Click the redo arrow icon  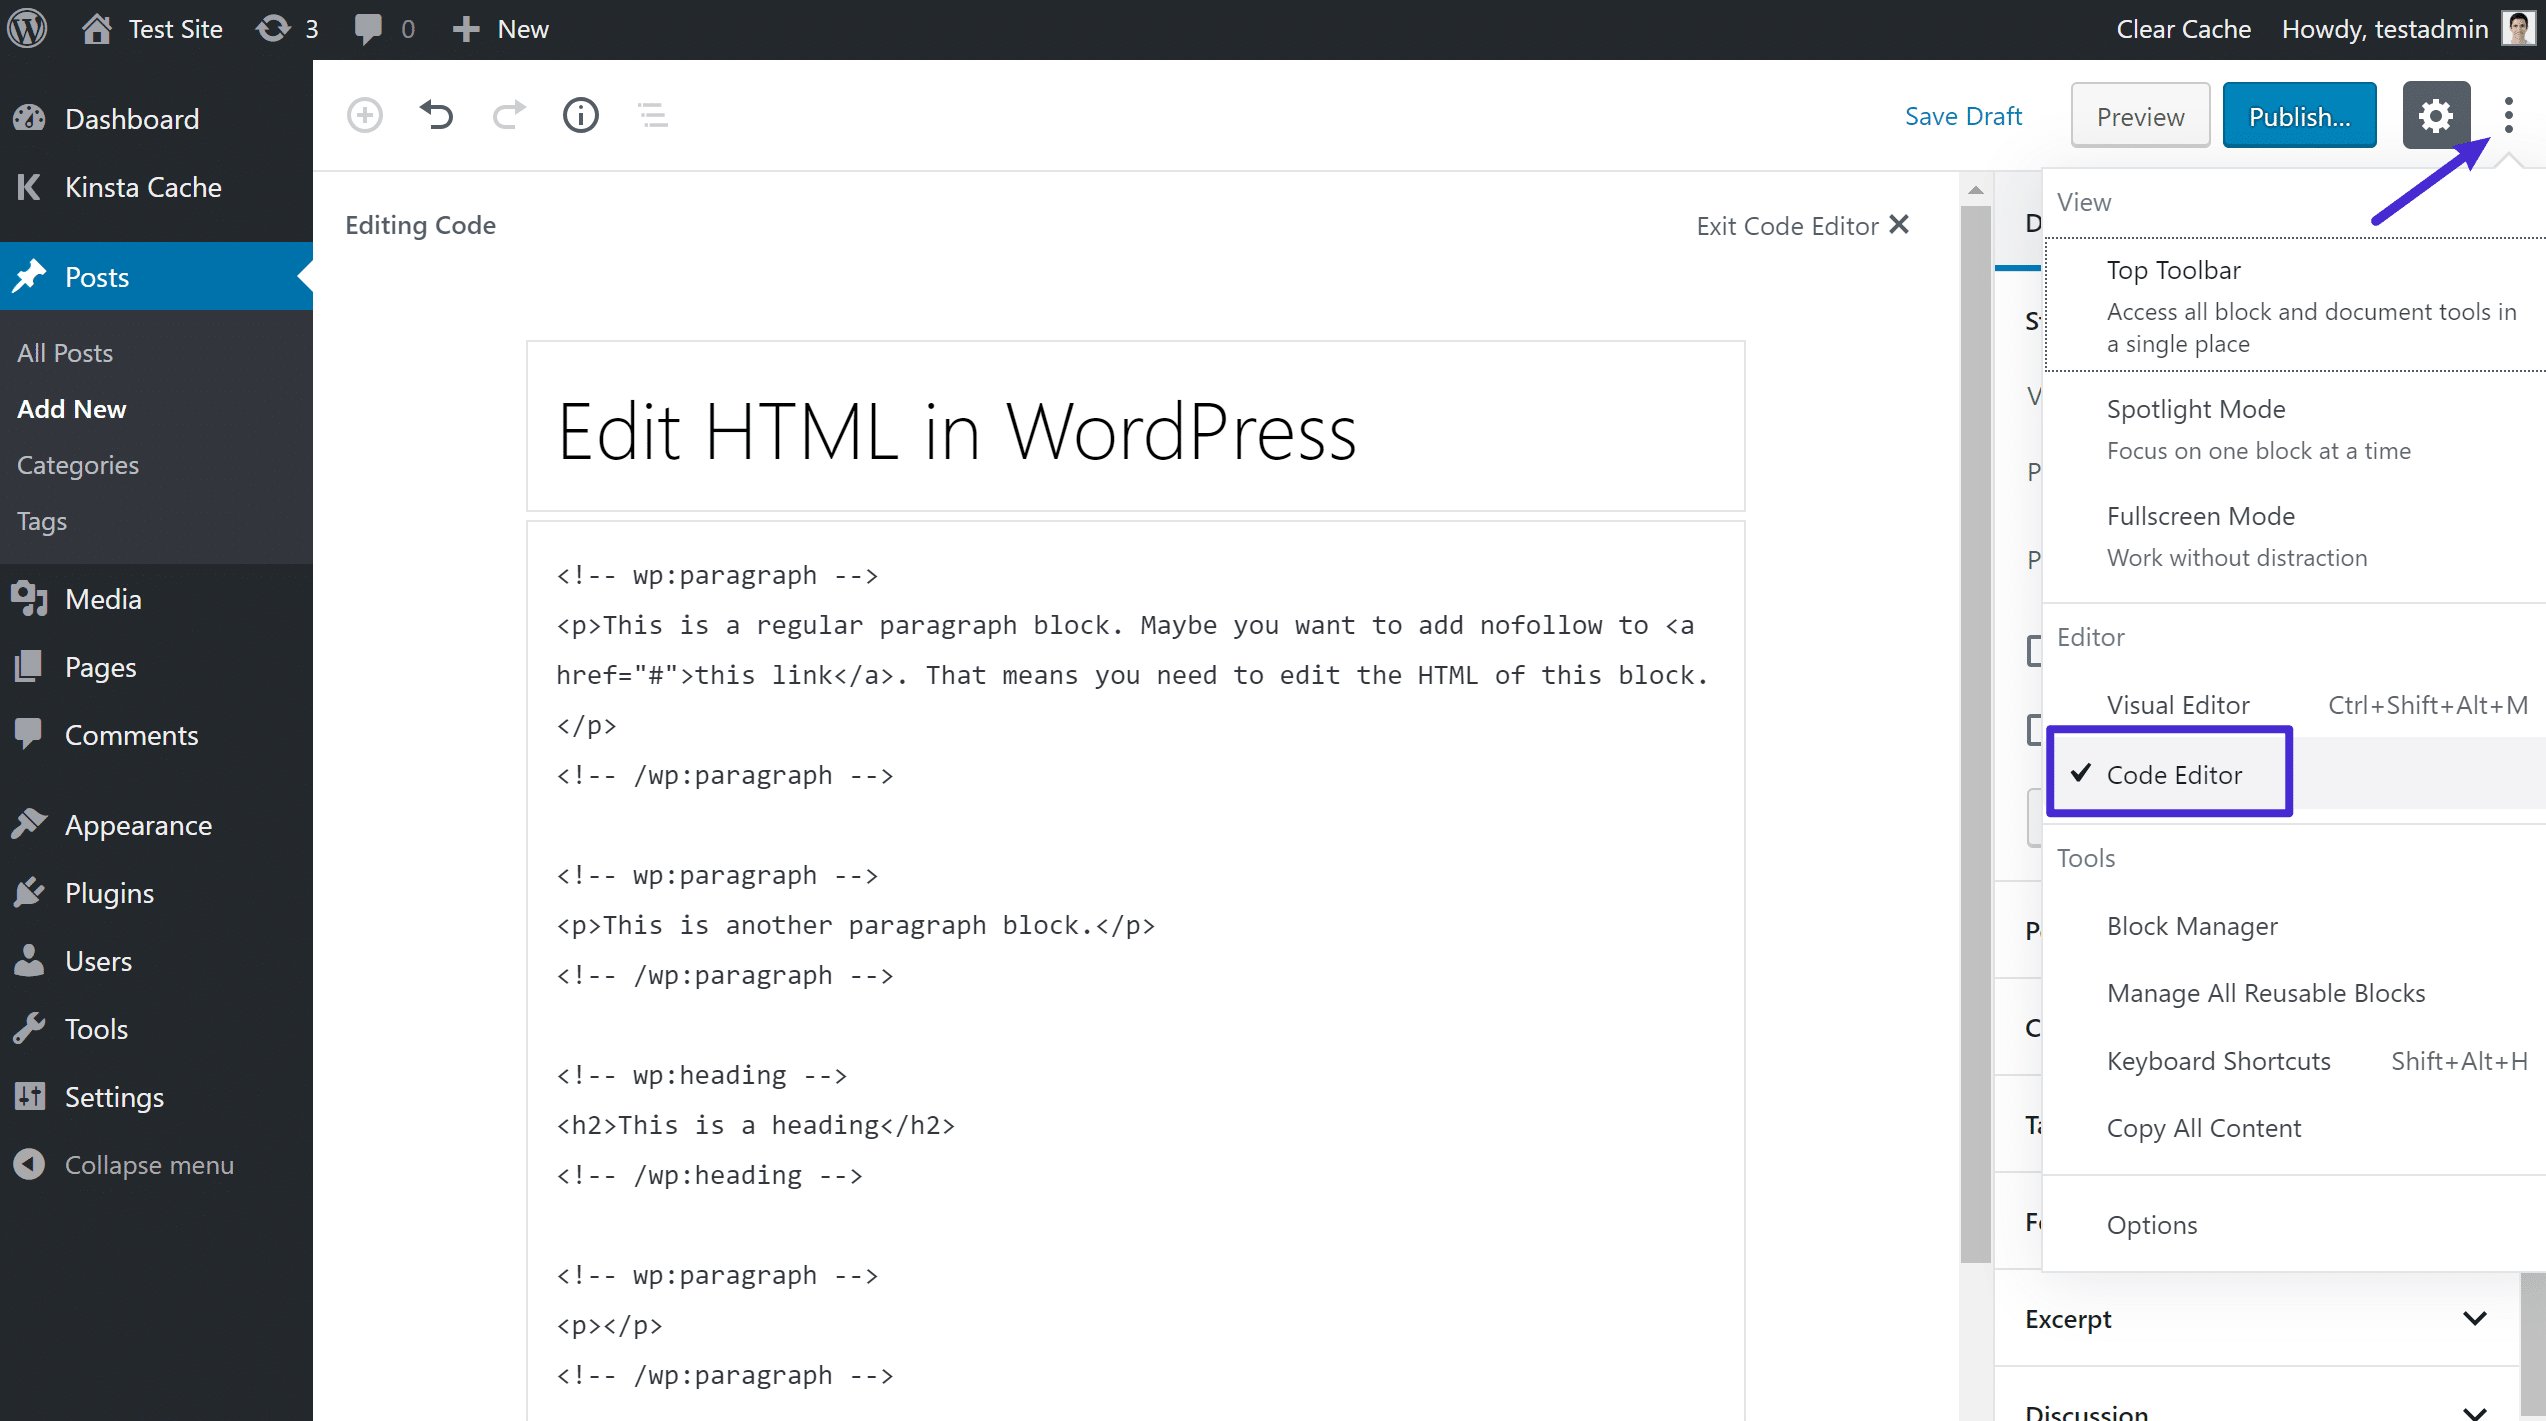coord(507,115)
